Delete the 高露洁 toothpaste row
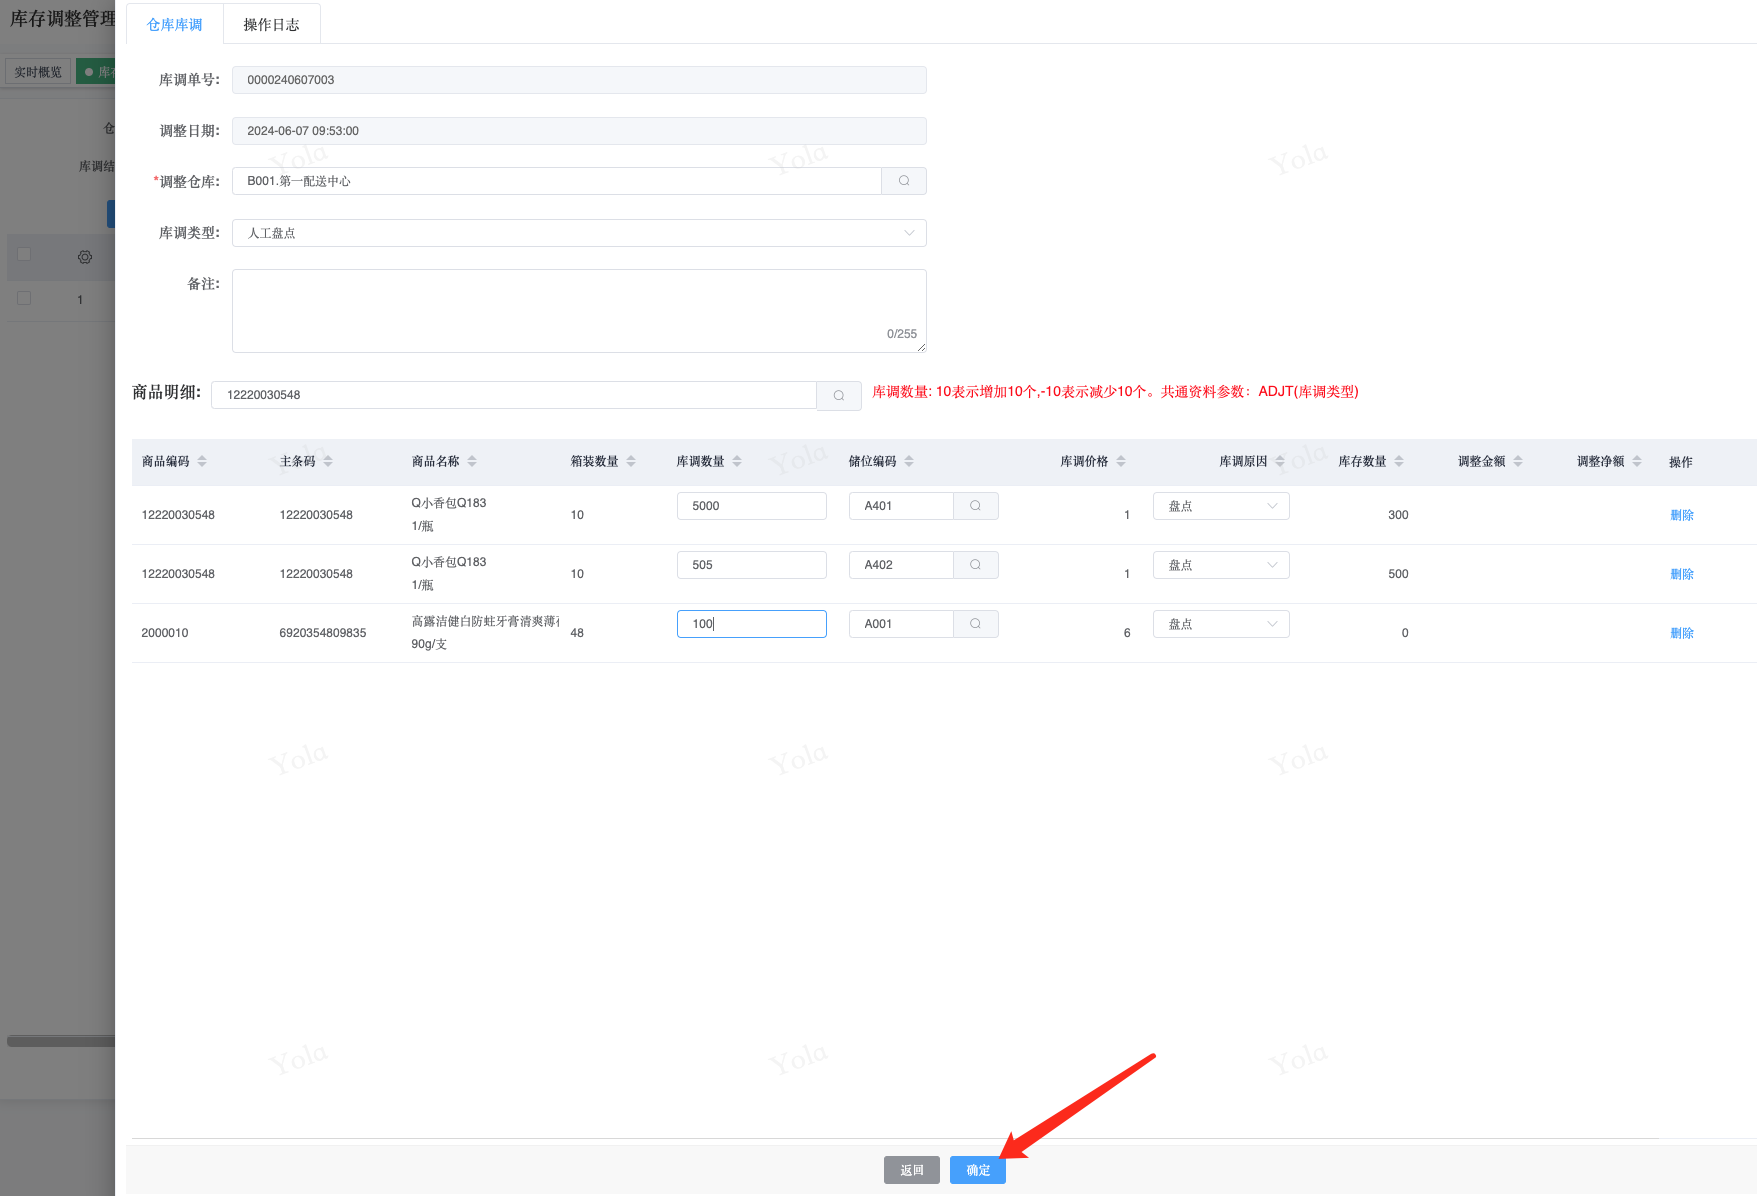Image resolution: width=1757 pixels, height=1196 pixels. (x=1682, y=633)
